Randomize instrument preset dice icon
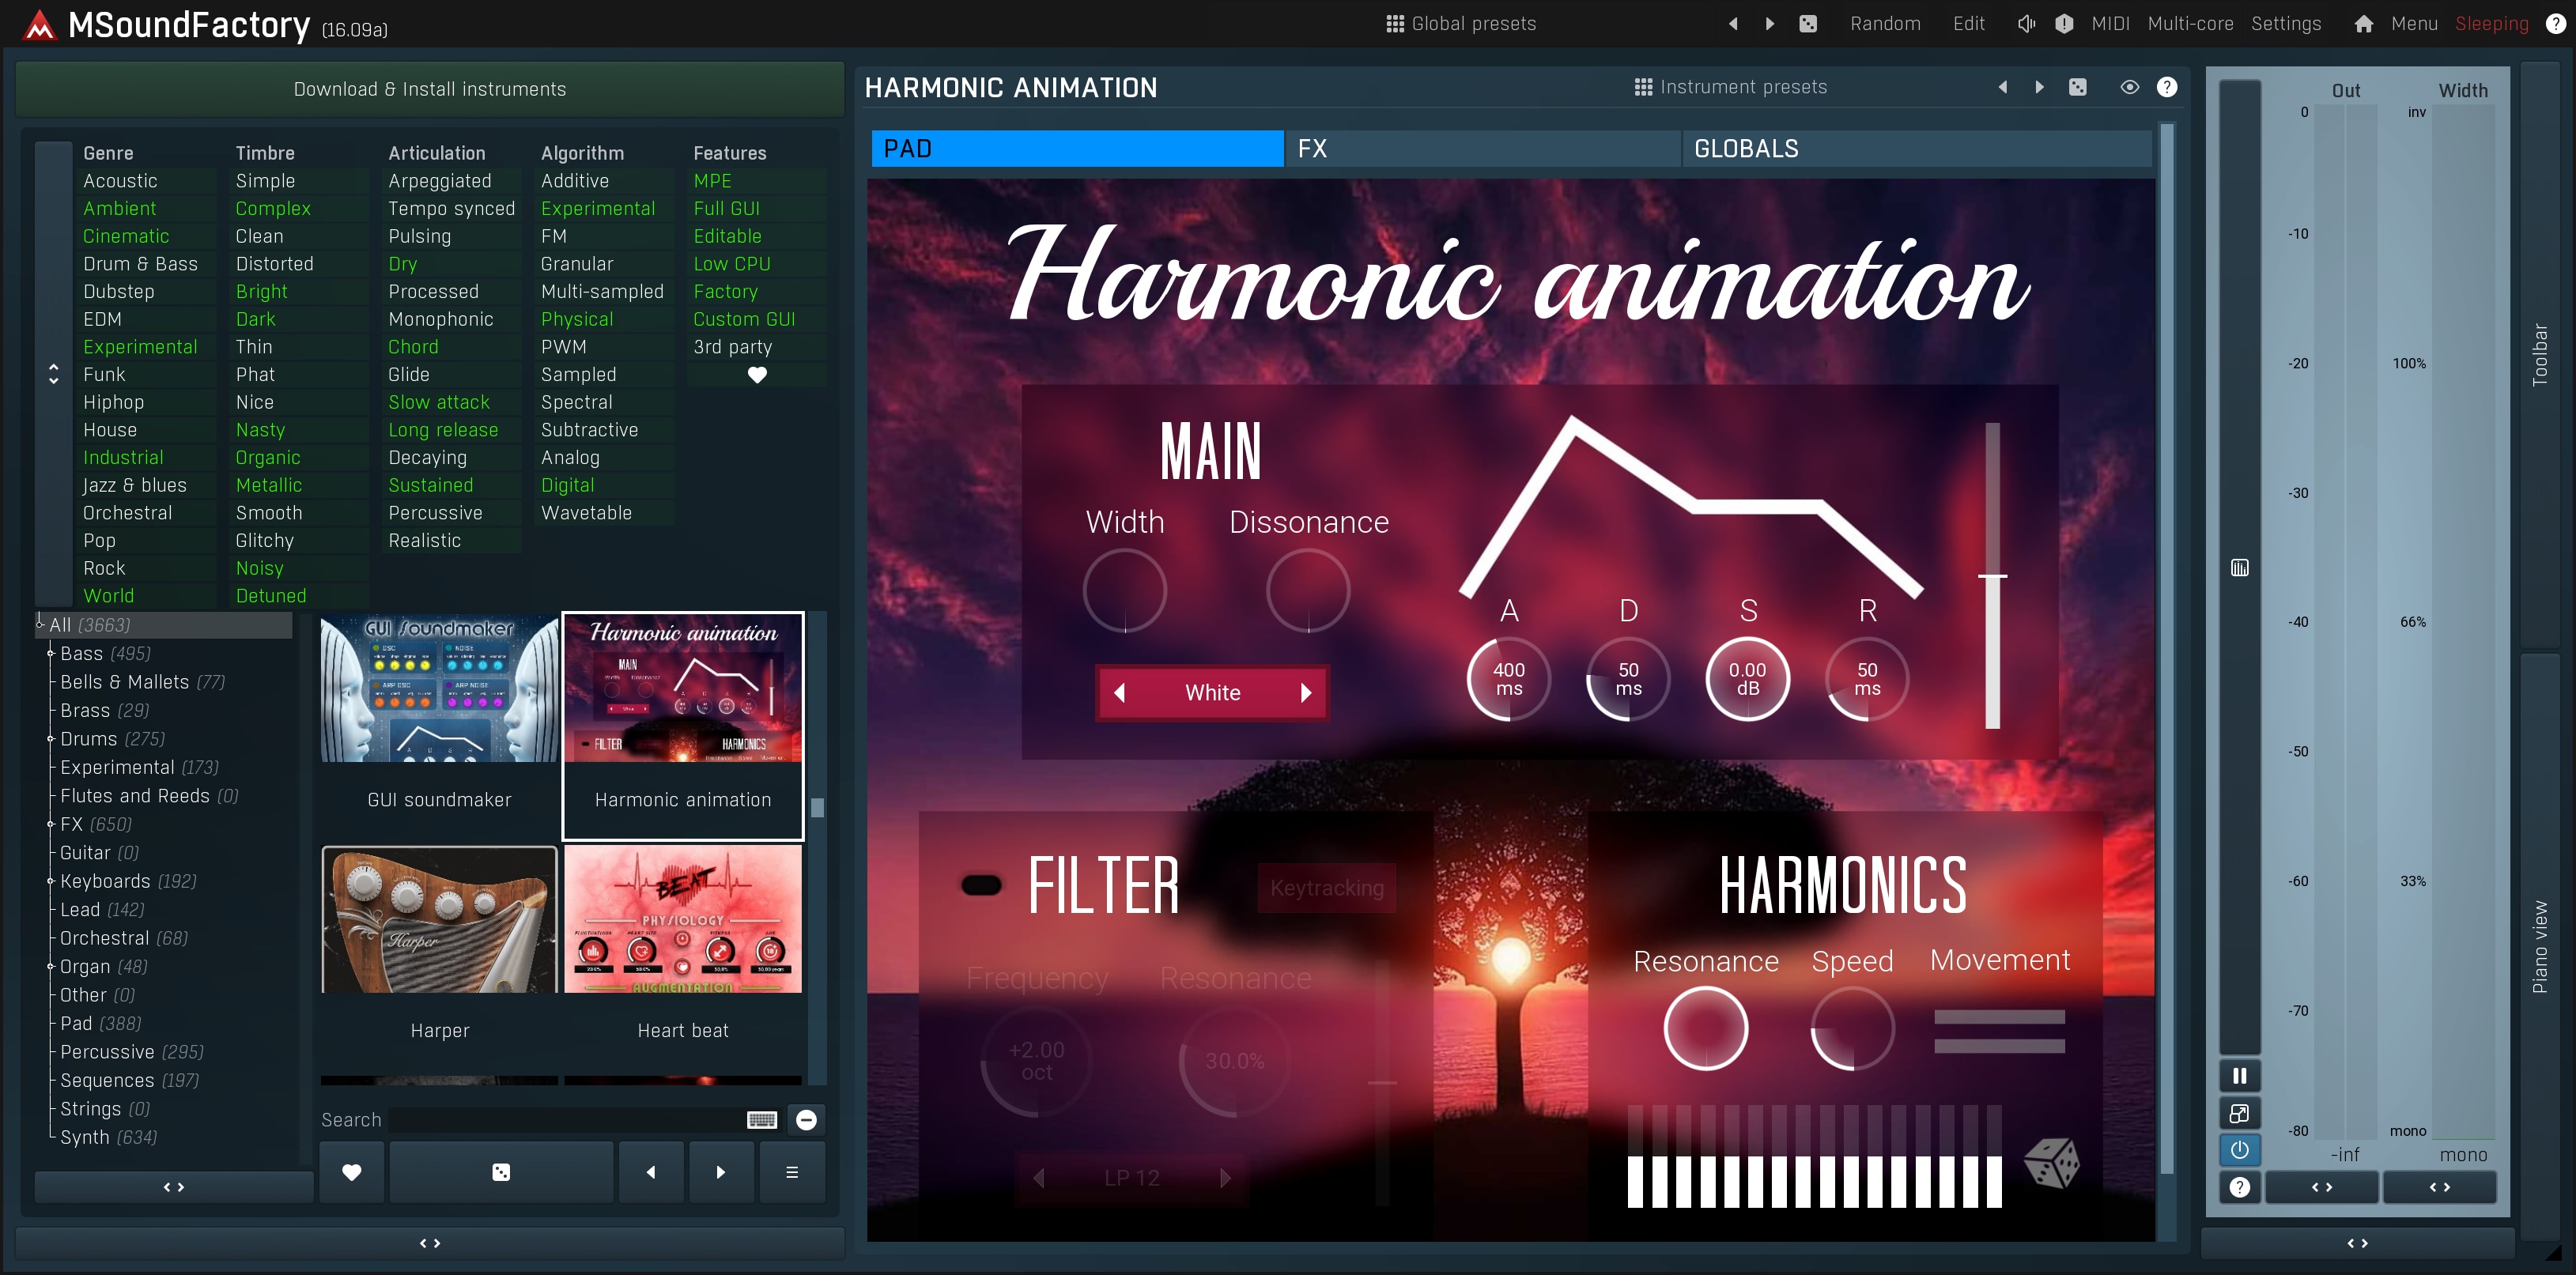 click(2078, 87)
